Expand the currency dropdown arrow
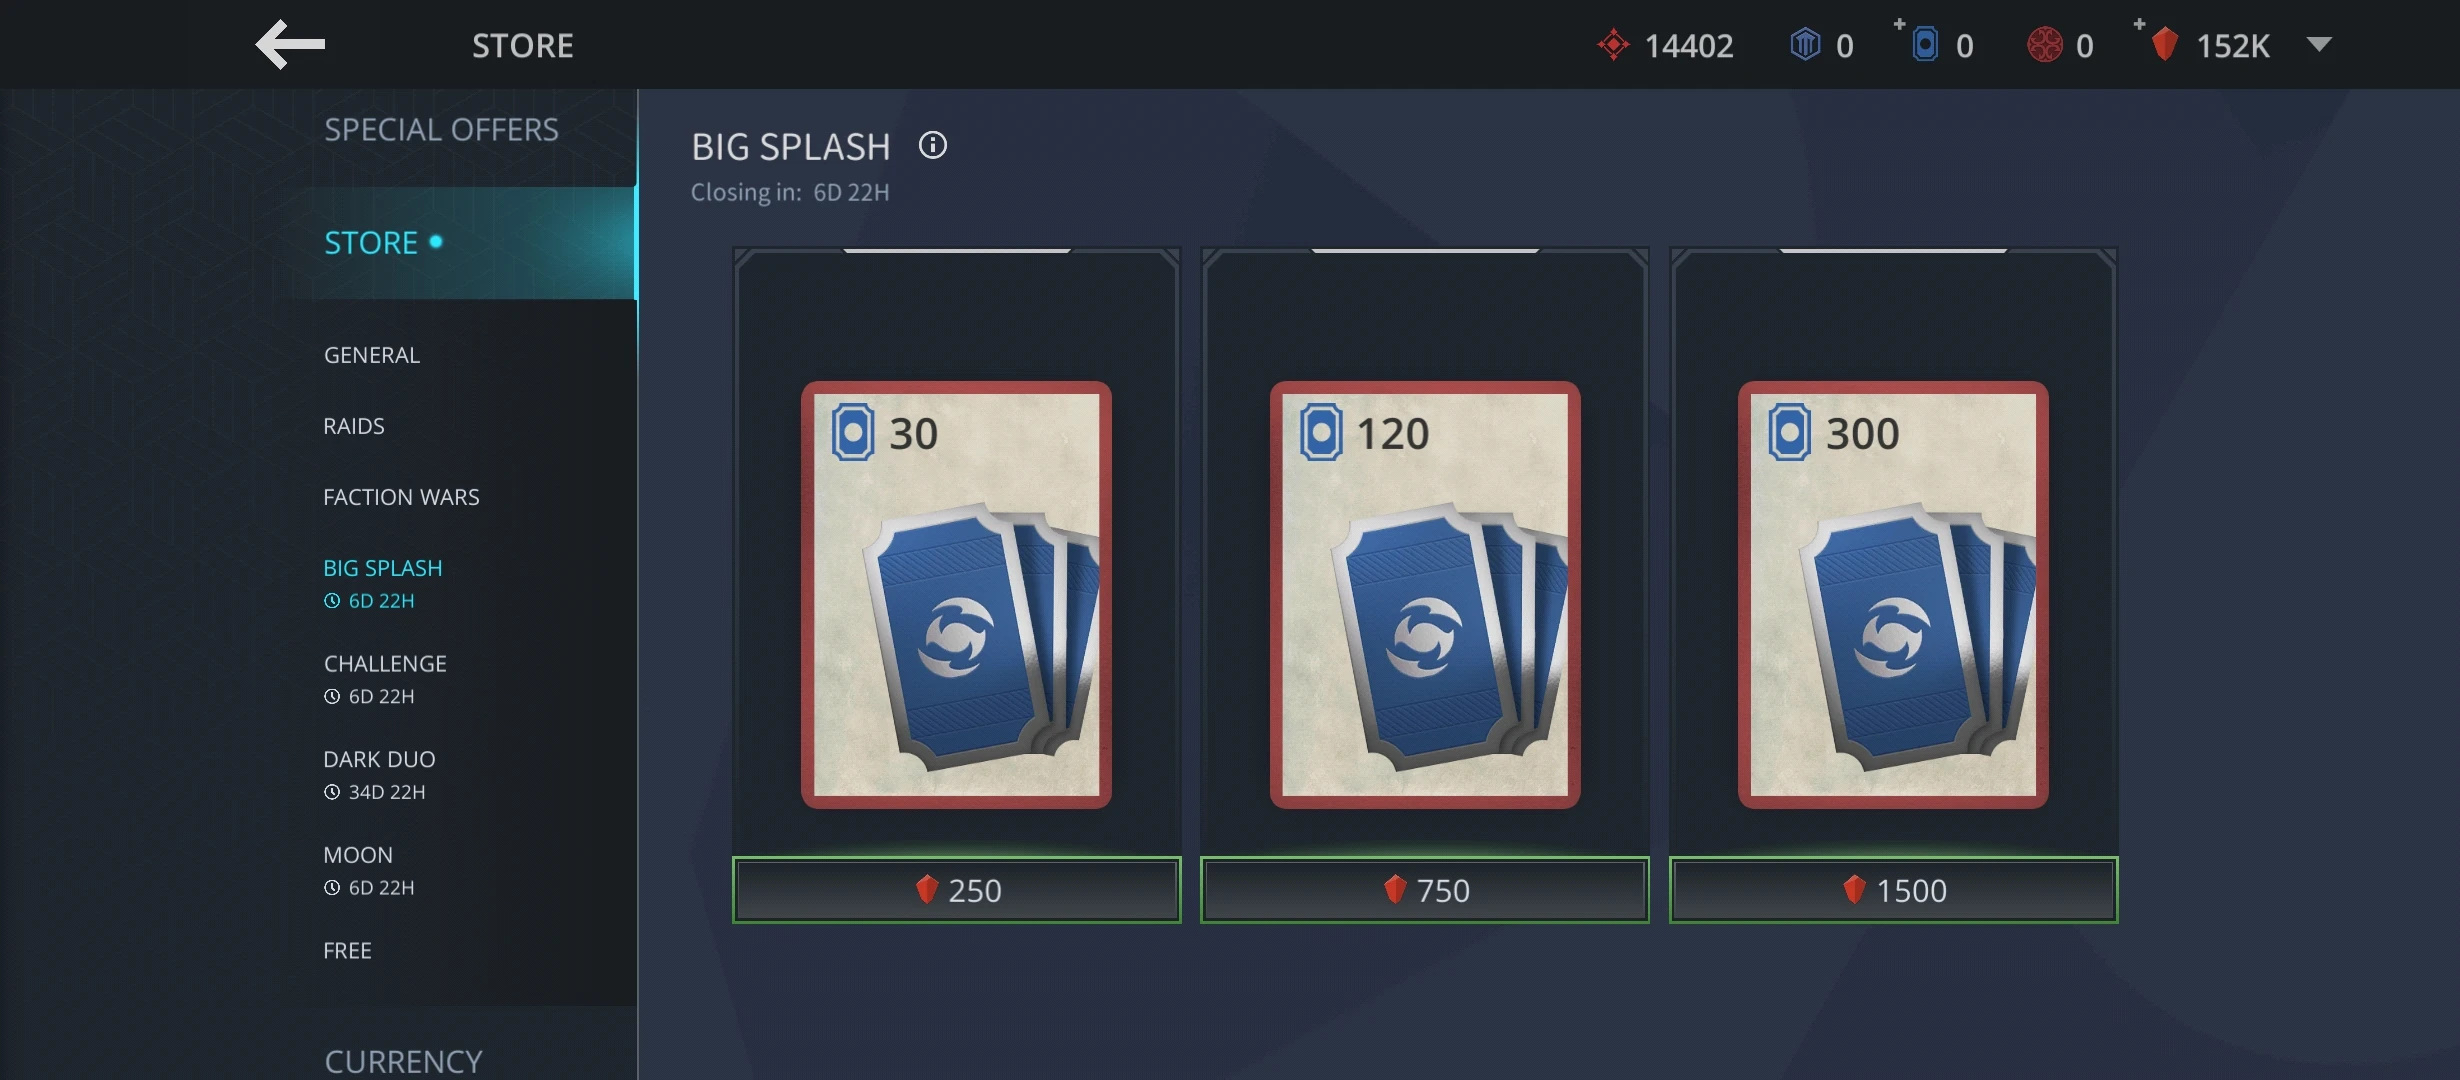This screenshot has height=1080, width=2460. 2319,44
